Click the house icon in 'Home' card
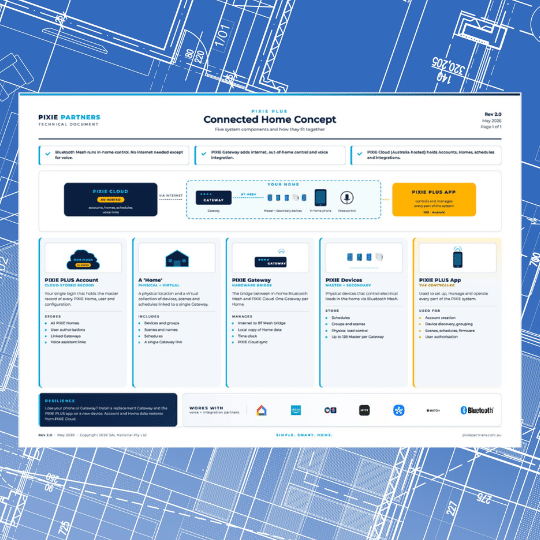540x540 pixels. coord(177,259)
